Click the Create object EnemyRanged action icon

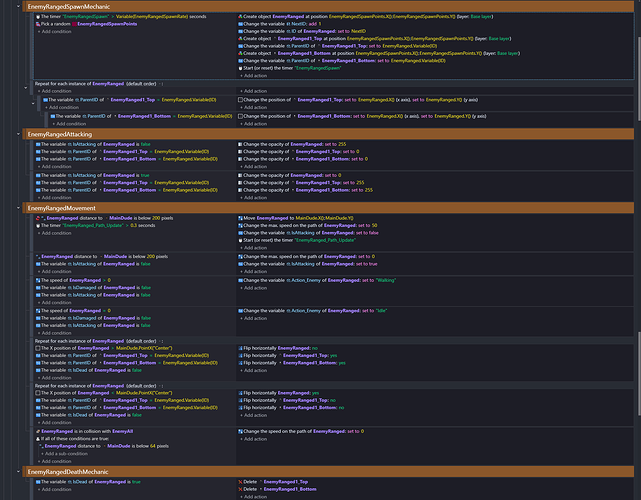pos(240,17)
